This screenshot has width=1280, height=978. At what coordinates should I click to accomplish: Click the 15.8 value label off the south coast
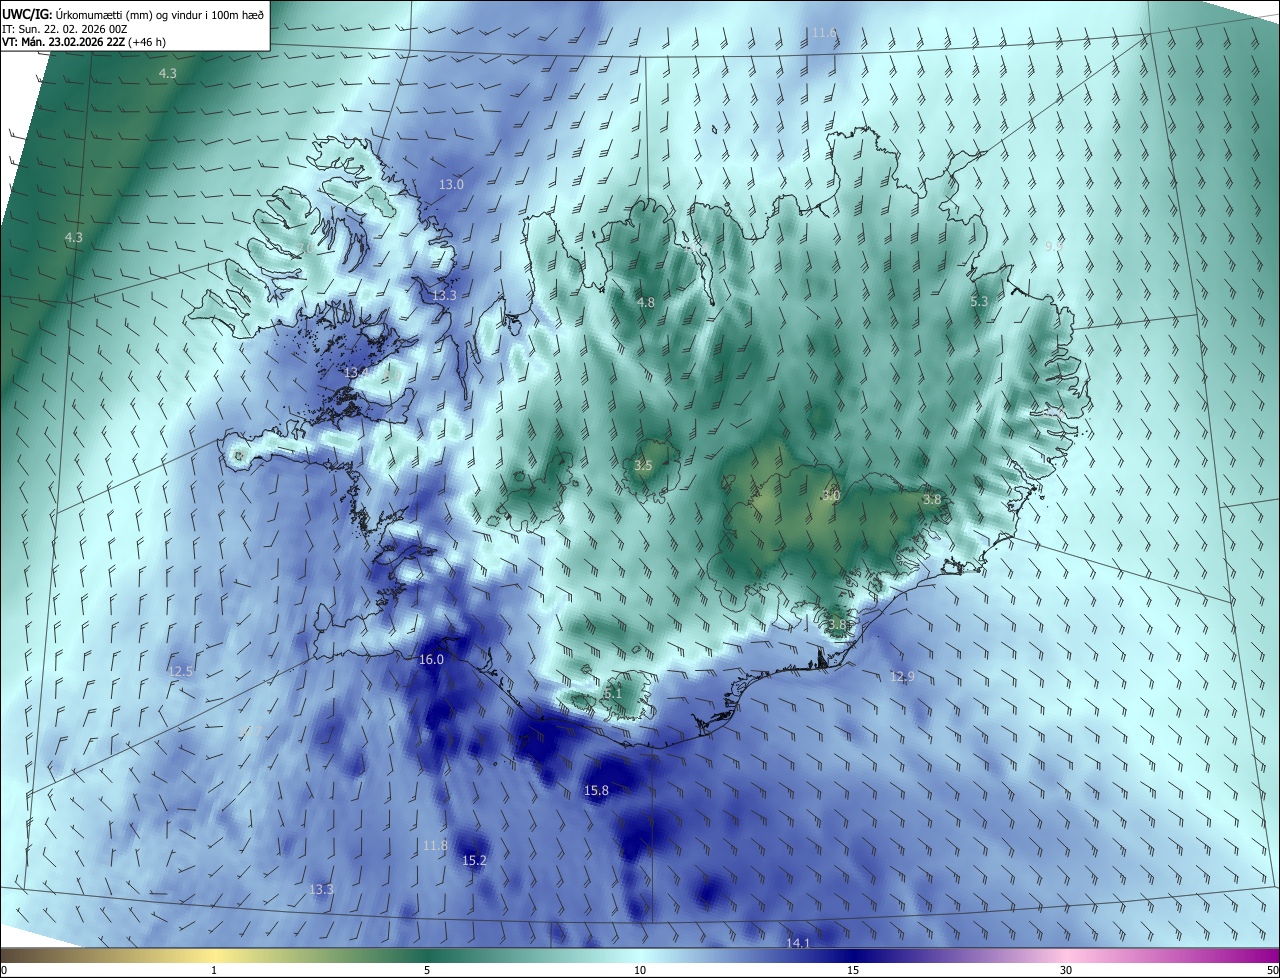596,790
